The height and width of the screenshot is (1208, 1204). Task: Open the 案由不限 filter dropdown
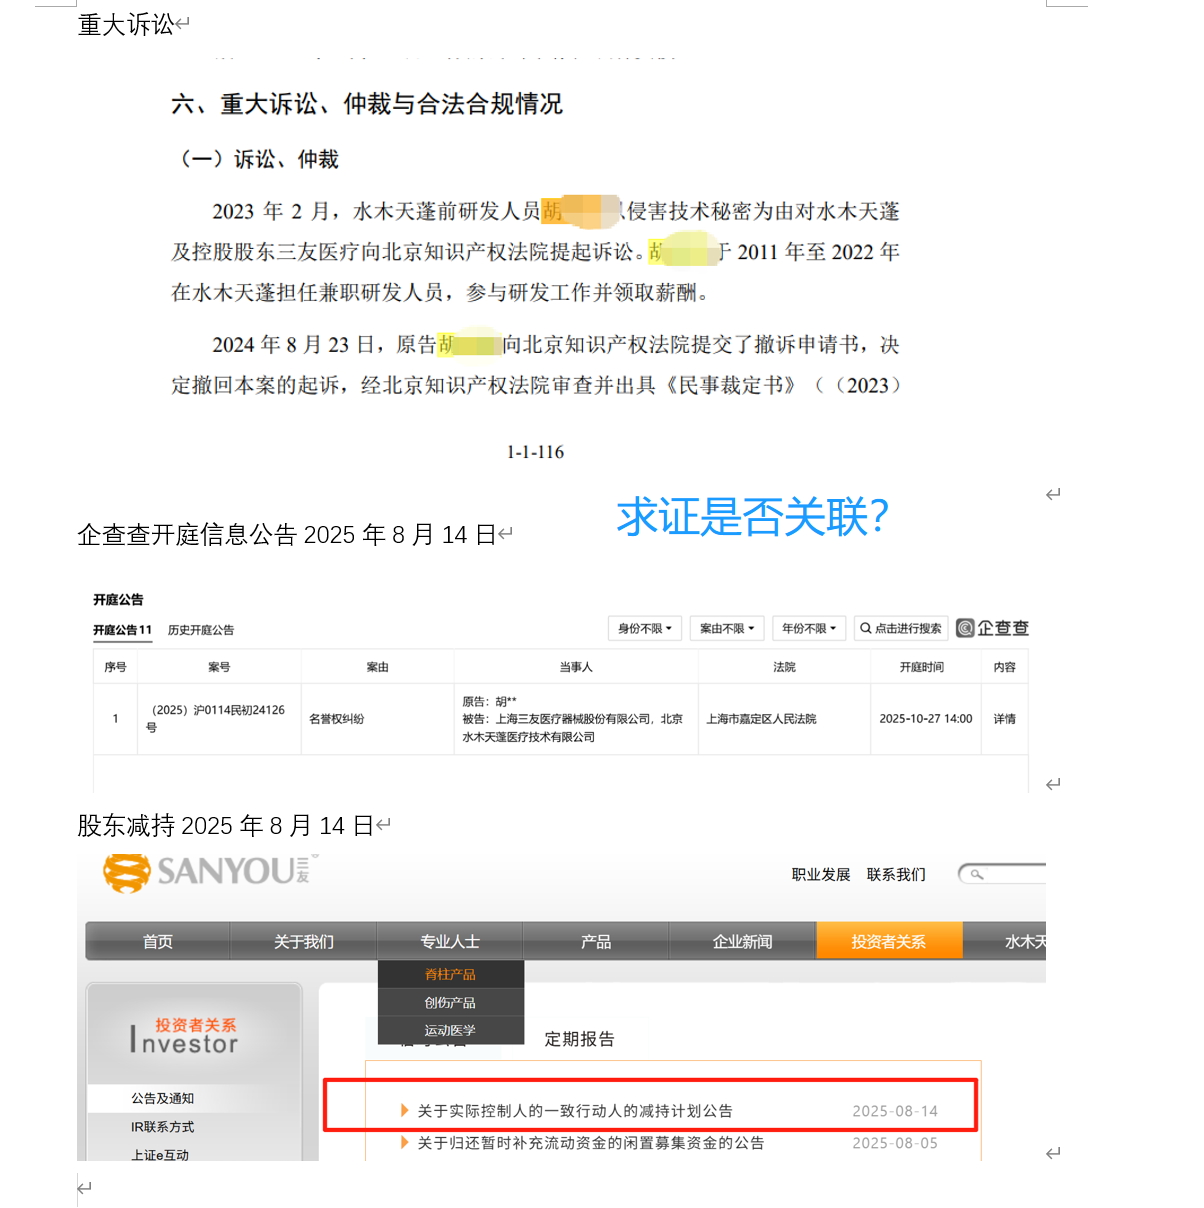(727, 628)
